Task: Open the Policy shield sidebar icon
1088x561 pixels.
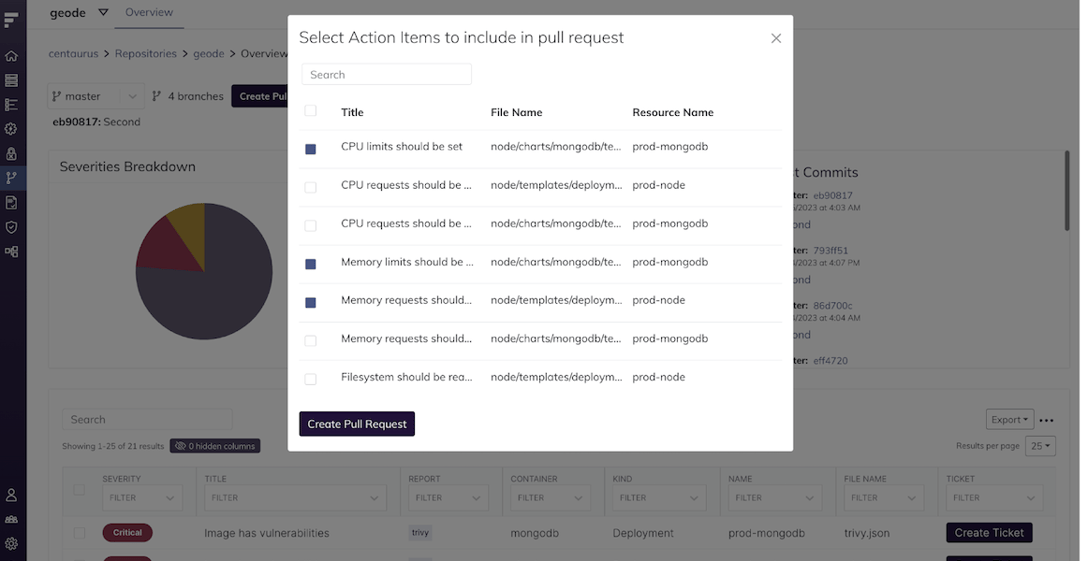Action: click(11, 227)
